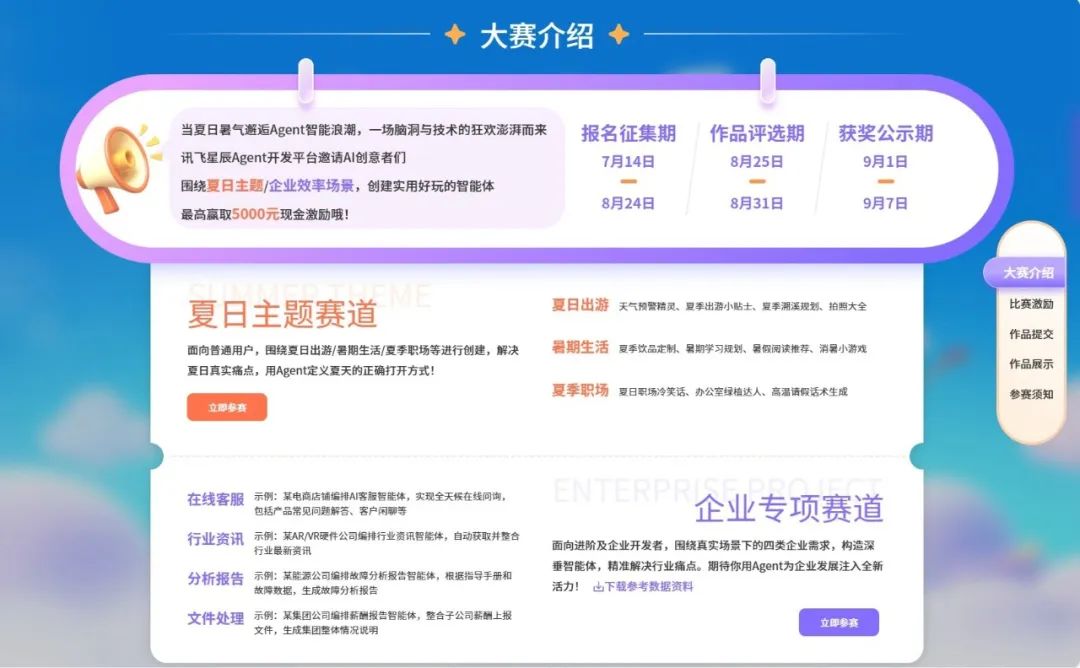Click the 企业专项赛道 title
Image resolution: width=1080 pixels, height=668 pixels.
789,508
